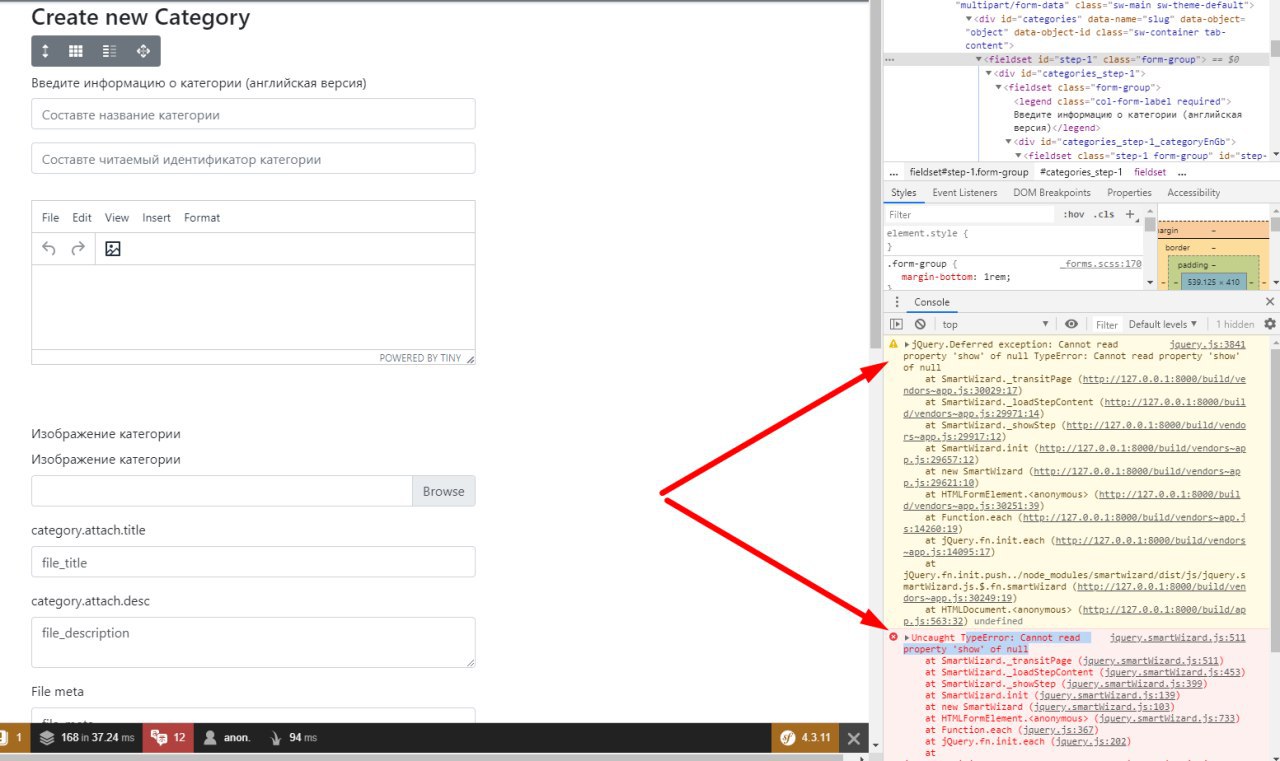
Task: Open the console drawer three-dot menu
Action: tap(896, 302)
